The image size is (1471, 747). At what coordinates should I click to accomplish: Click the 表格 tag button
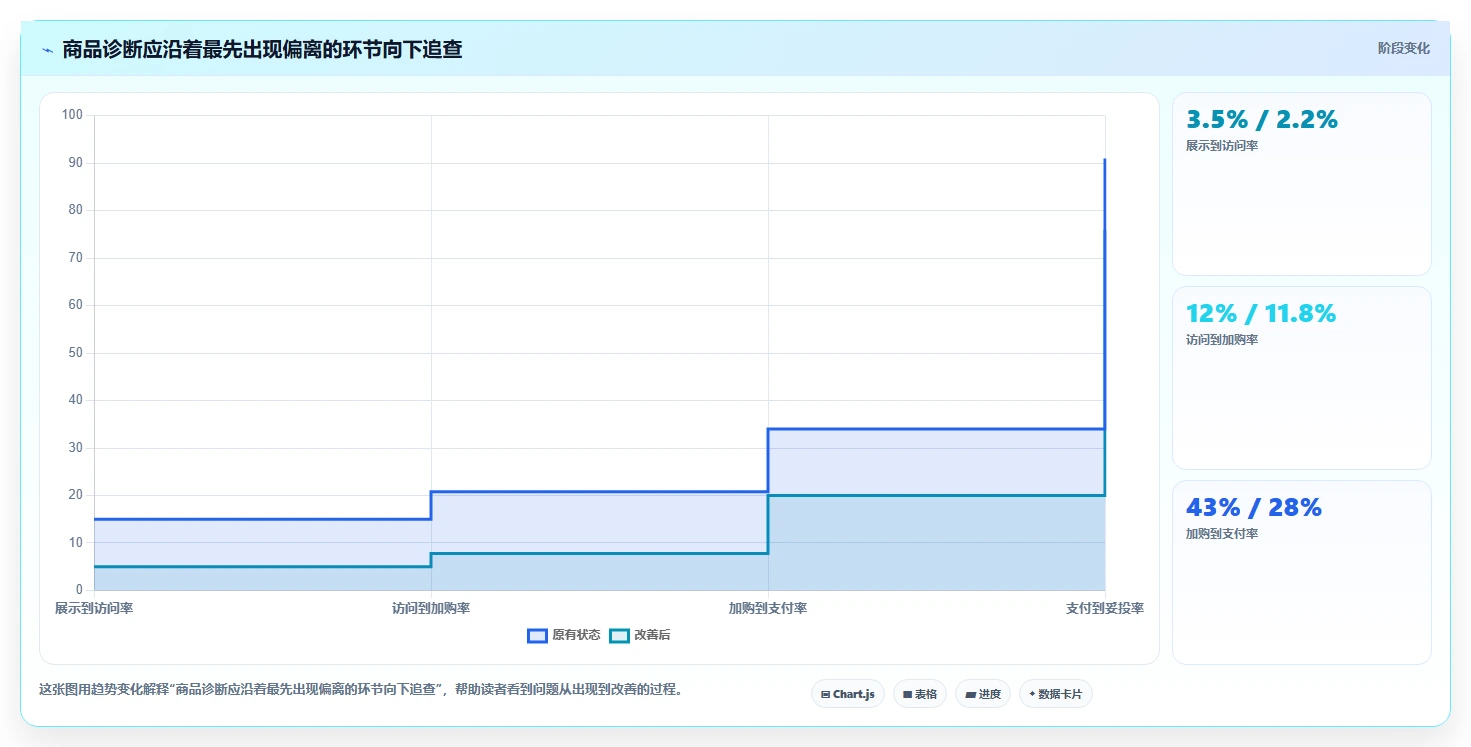(919, 694)
